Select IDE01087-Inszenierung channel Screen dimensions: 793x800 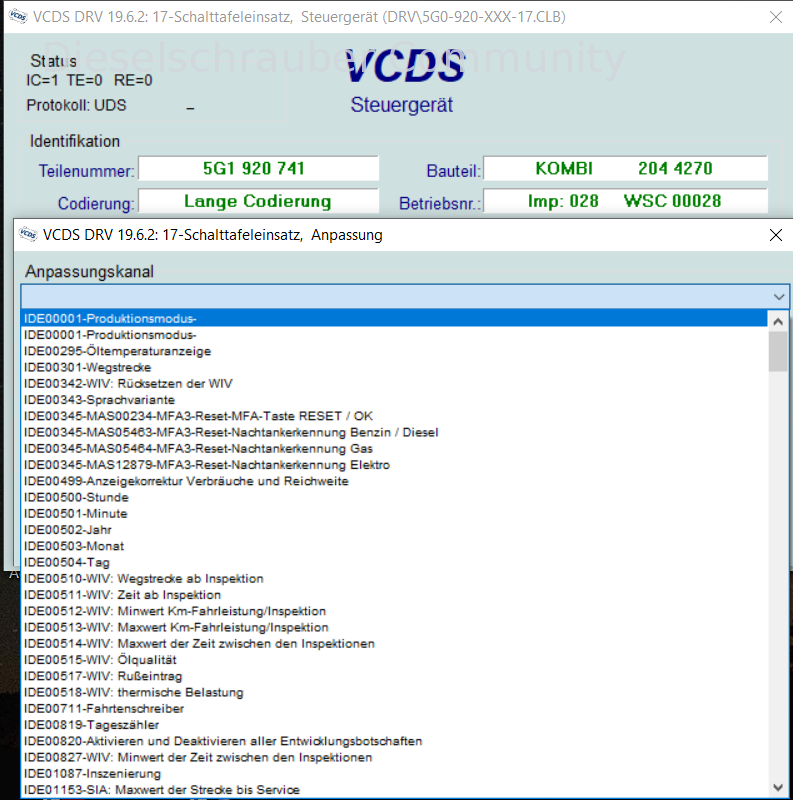pyautogui.click(x=394, y=773)
